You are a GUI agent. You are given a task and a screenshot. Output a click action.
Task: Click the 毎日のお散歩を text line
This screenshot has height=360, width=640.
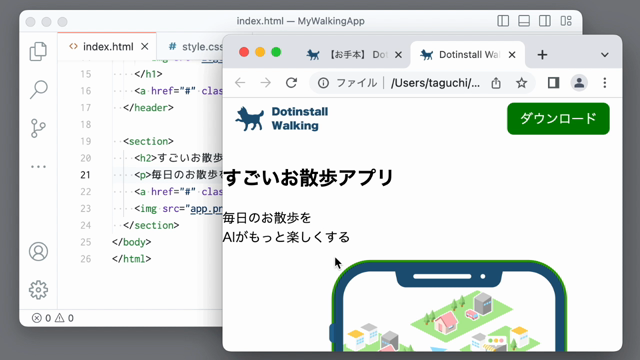point(267,218)
